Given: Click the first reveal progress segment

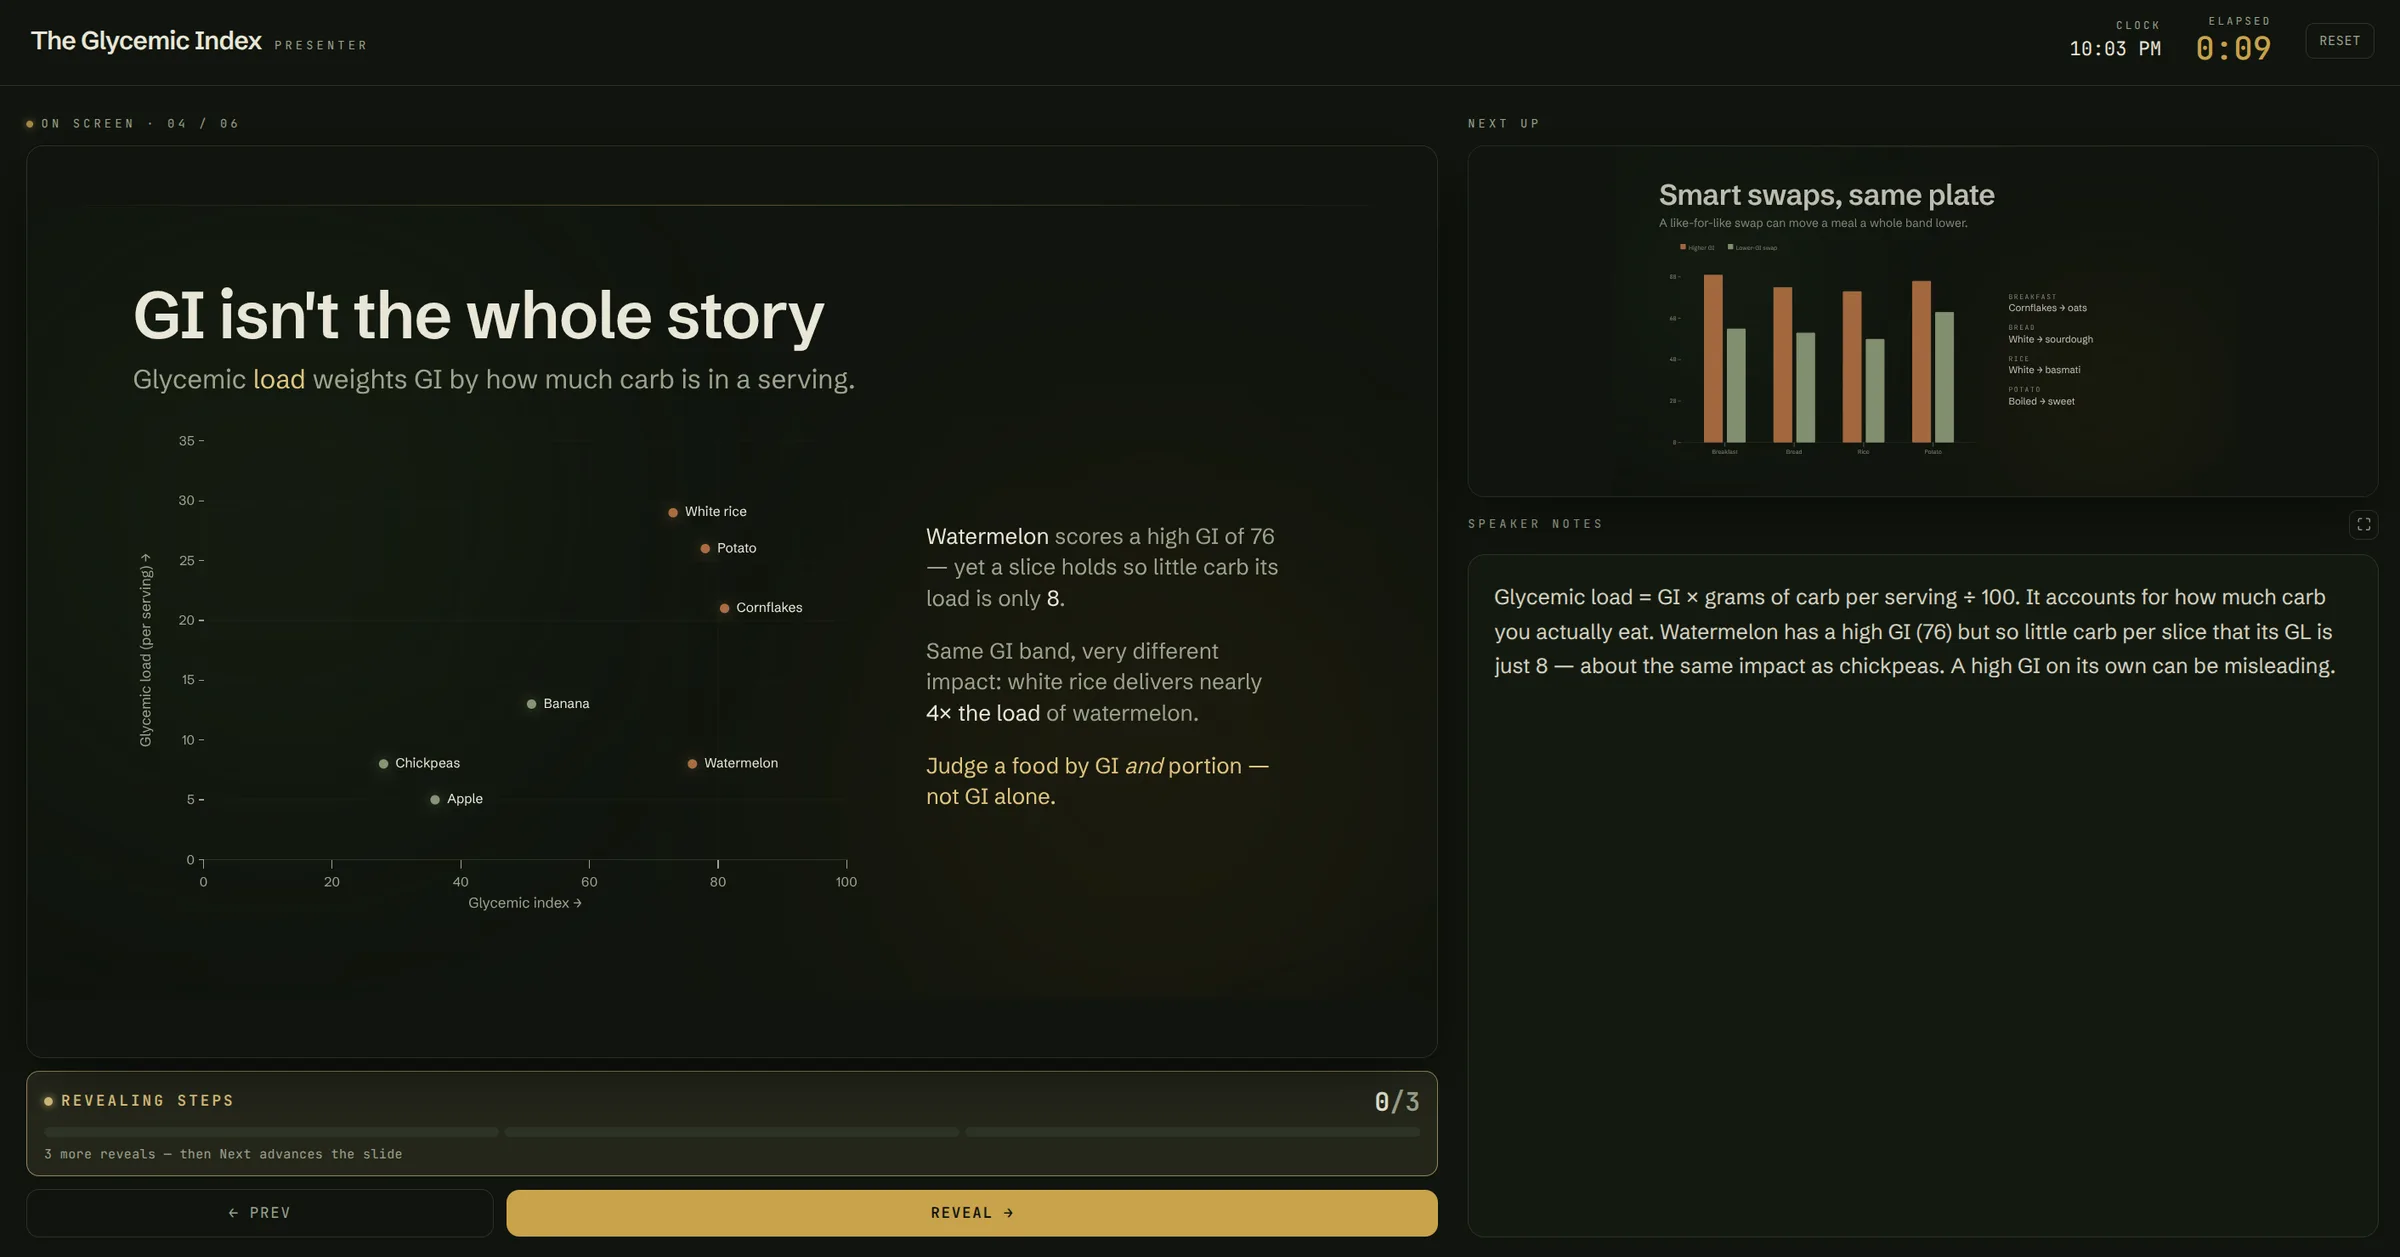Looking at the screenshot, I should point(271,1132).
